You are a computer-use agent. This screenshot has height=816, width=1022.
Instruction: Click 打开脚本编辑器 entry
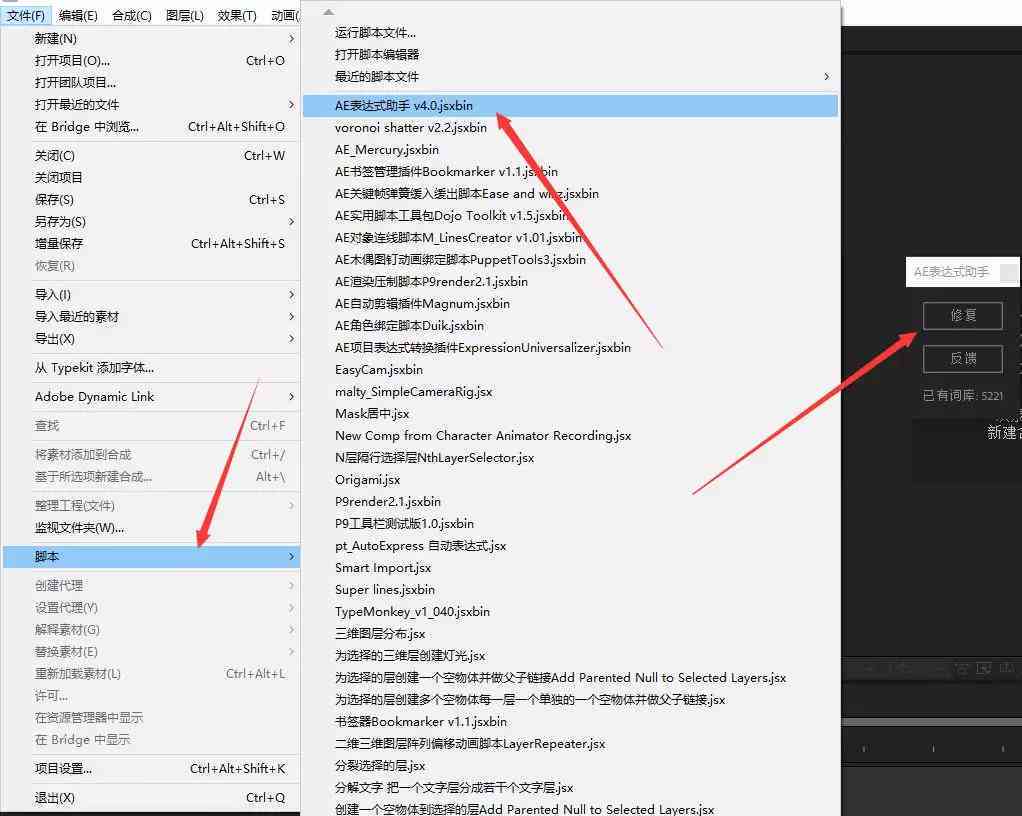tap(570, 55)
